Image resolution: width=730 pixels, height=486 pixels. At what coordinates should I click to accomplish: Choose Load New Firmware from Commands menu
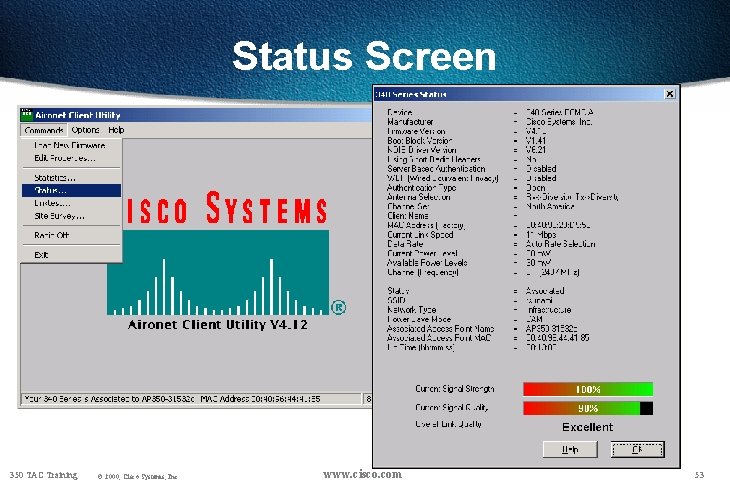point(70,145)
